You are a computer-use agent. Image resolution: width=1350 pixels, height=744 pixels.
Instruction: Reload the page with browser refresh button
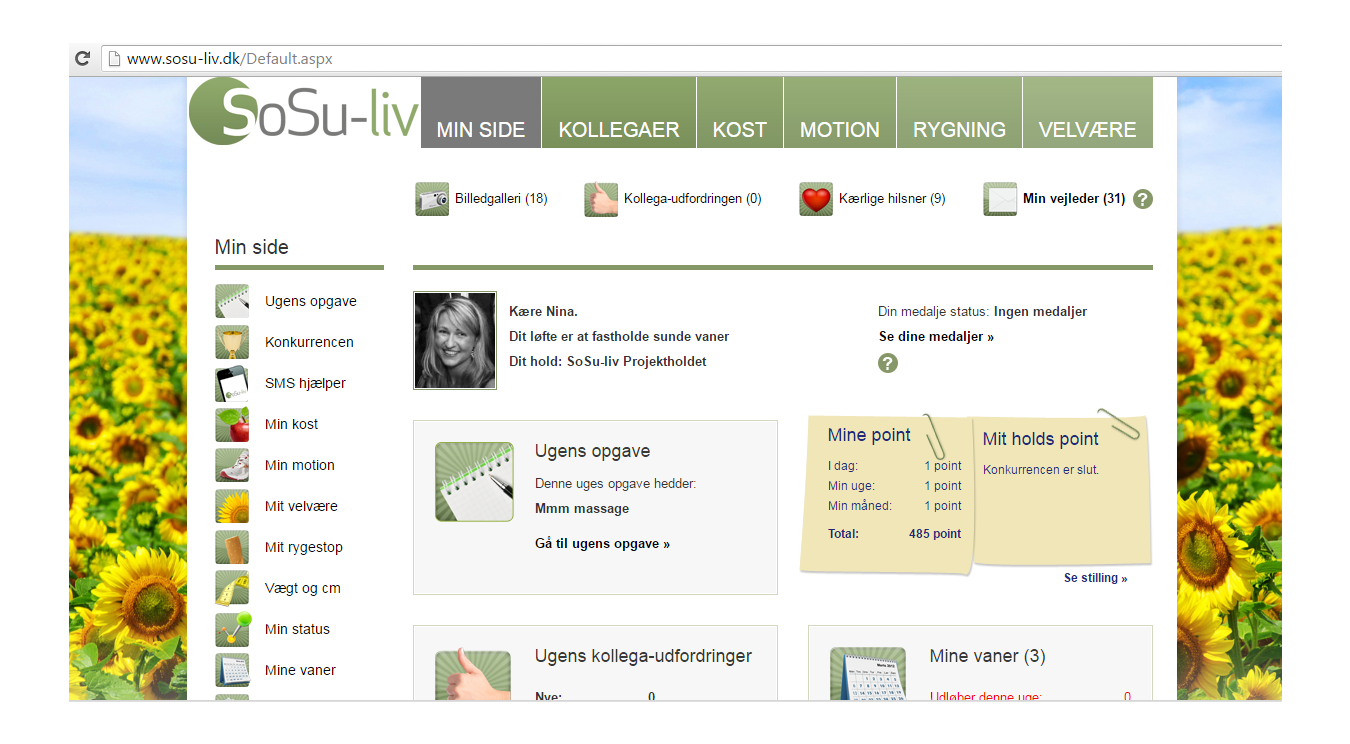click(83, 59)
